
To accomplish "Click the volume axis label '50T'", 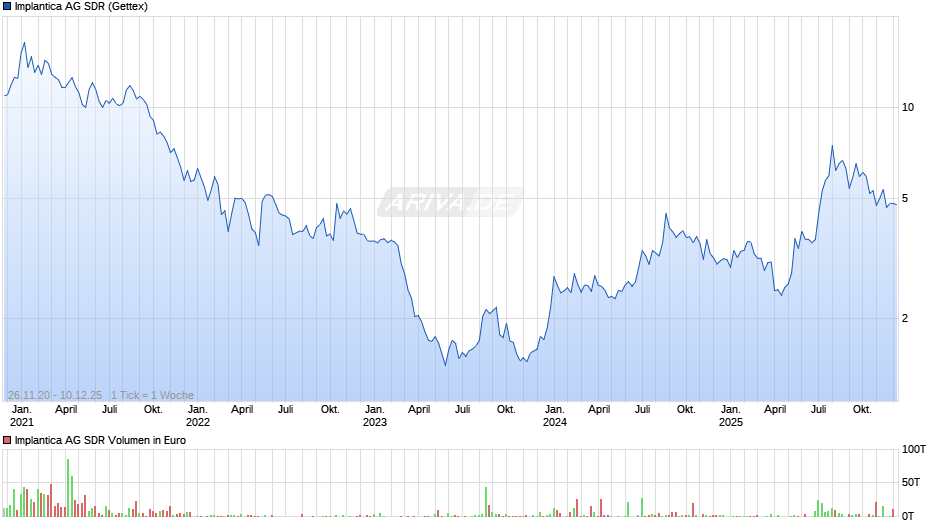I will pos(911,482).
